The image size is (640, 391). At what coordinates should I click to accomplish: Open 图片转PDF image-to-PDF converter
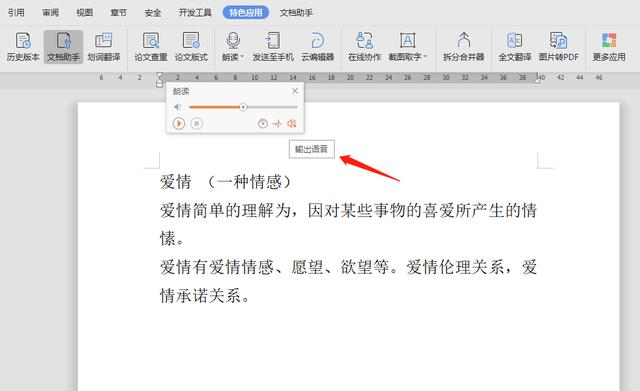click(558, 47)
